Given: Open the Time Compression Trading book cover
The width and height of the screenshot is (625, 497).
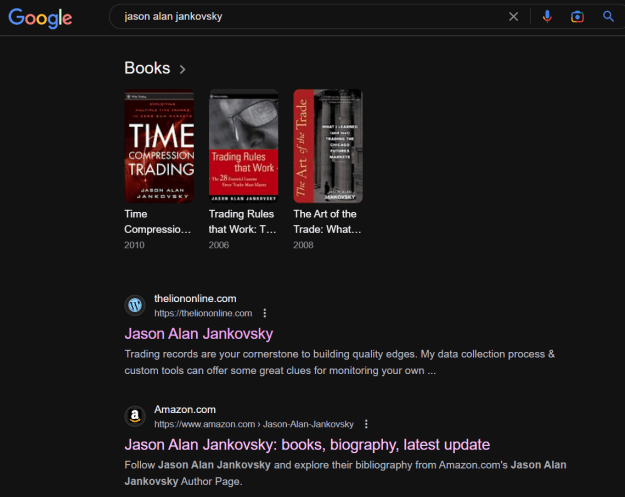Looking at the screenshot, I should (x=159, y=146).
